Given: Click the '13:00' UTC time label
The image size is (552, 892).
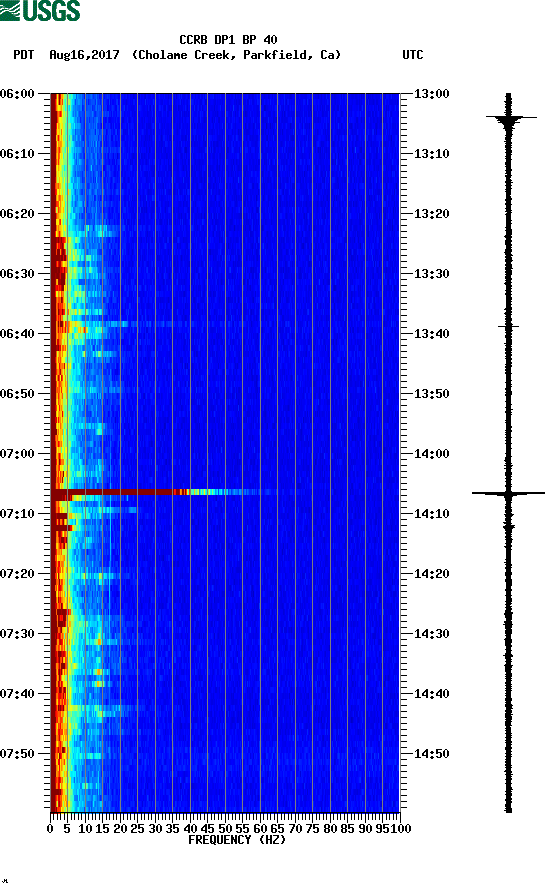Looking at the screenshot, I should coord(431,94).
